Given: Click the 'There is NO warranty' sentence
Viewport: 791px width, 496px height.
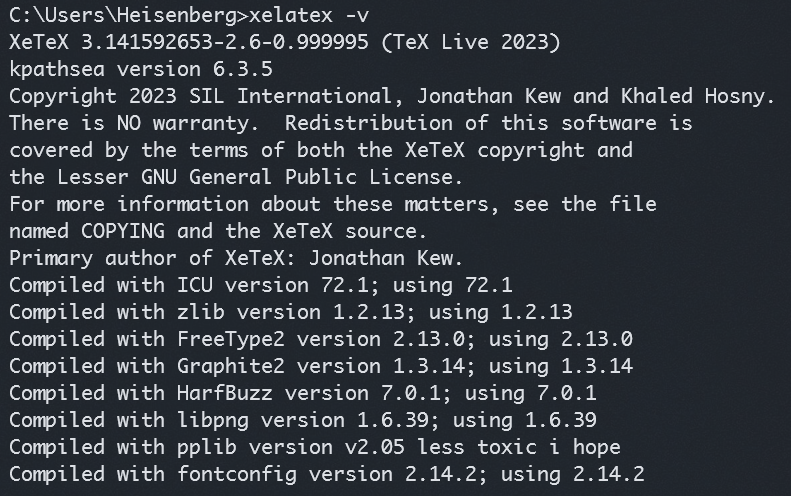Looking at the screenshot, I should 134,123.
